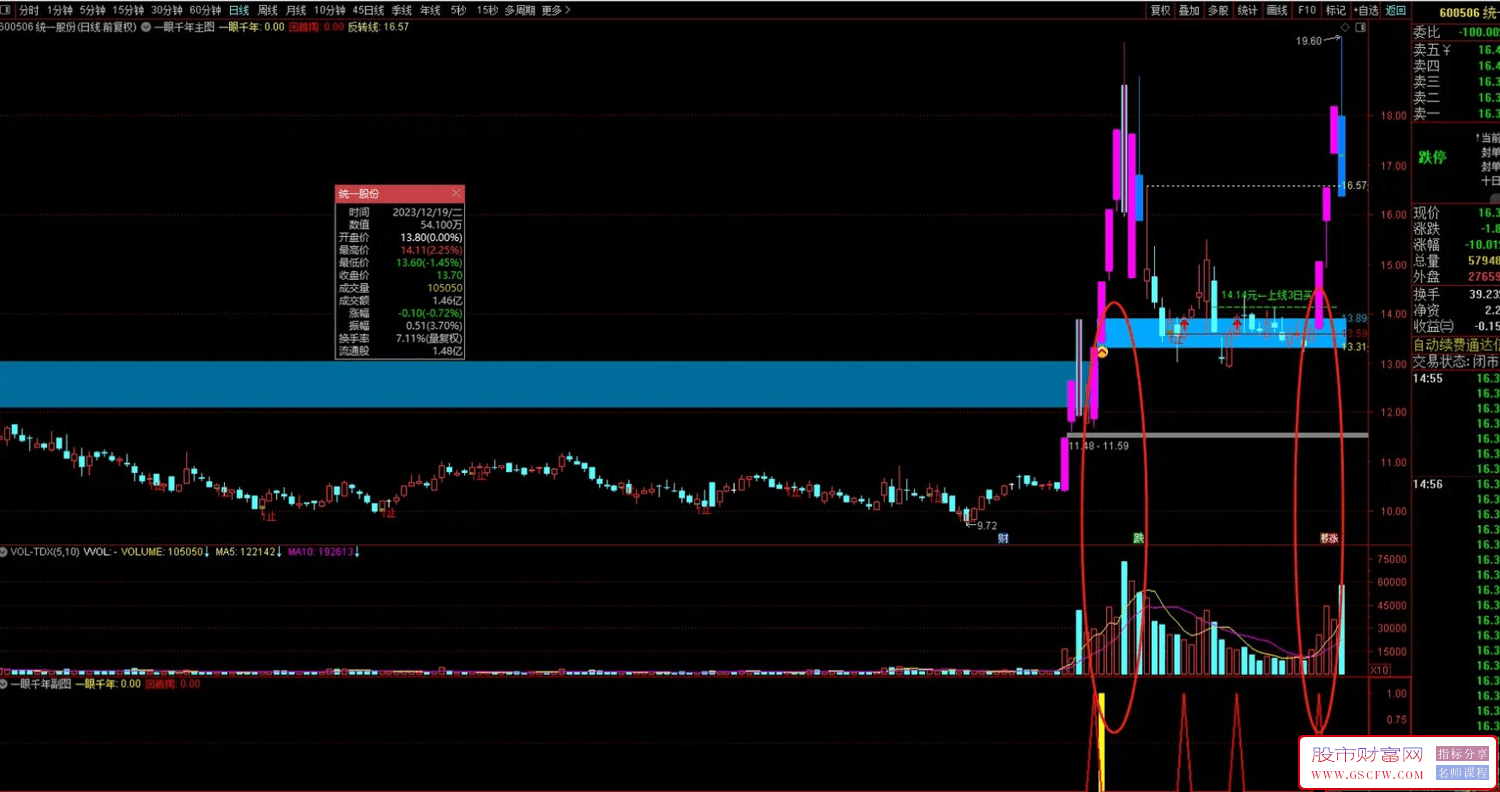
Task: Open the 名师课程 link in the banner
Action: coord(1462,772)
